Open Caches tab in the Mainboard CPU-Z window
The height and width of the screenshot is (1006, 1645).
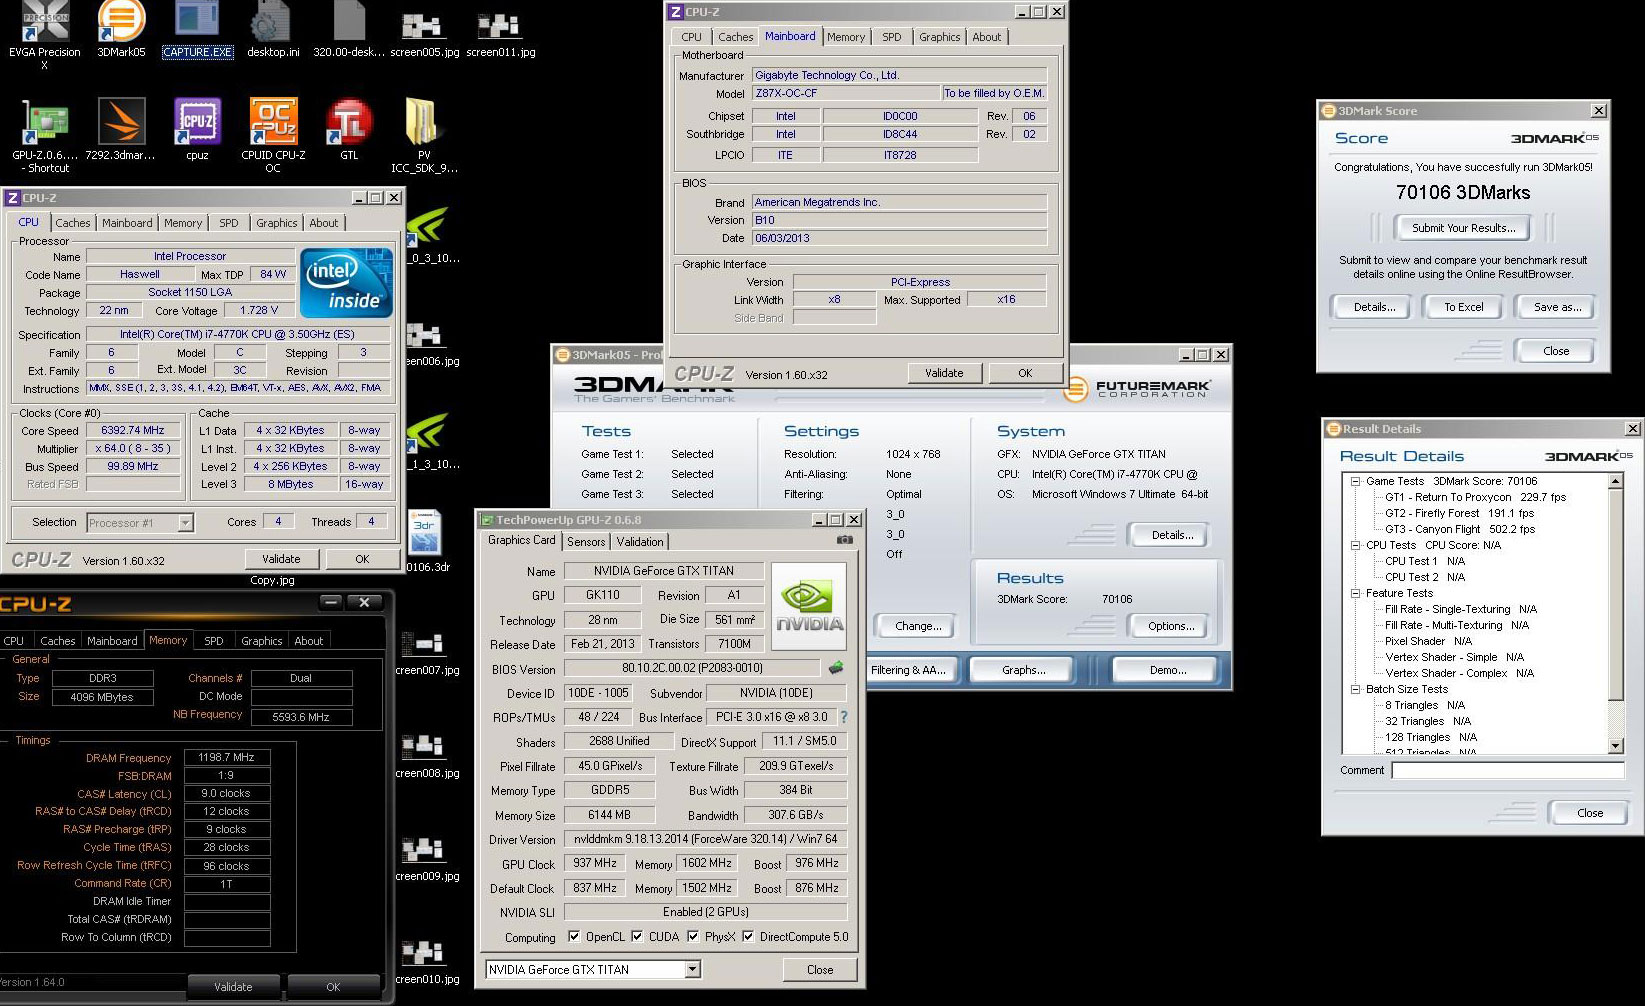tap(735, 37)
